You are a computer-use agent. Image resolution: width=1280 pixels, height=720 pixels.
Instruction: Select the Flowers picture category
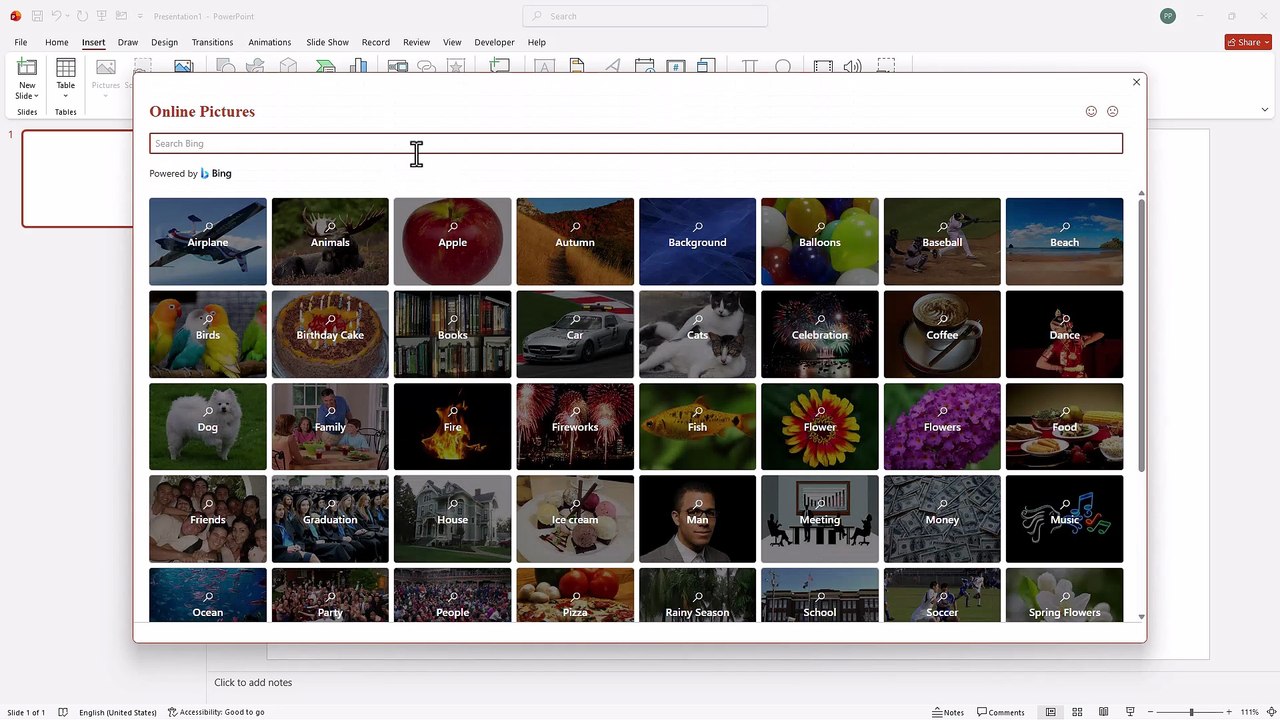point(942,426)
